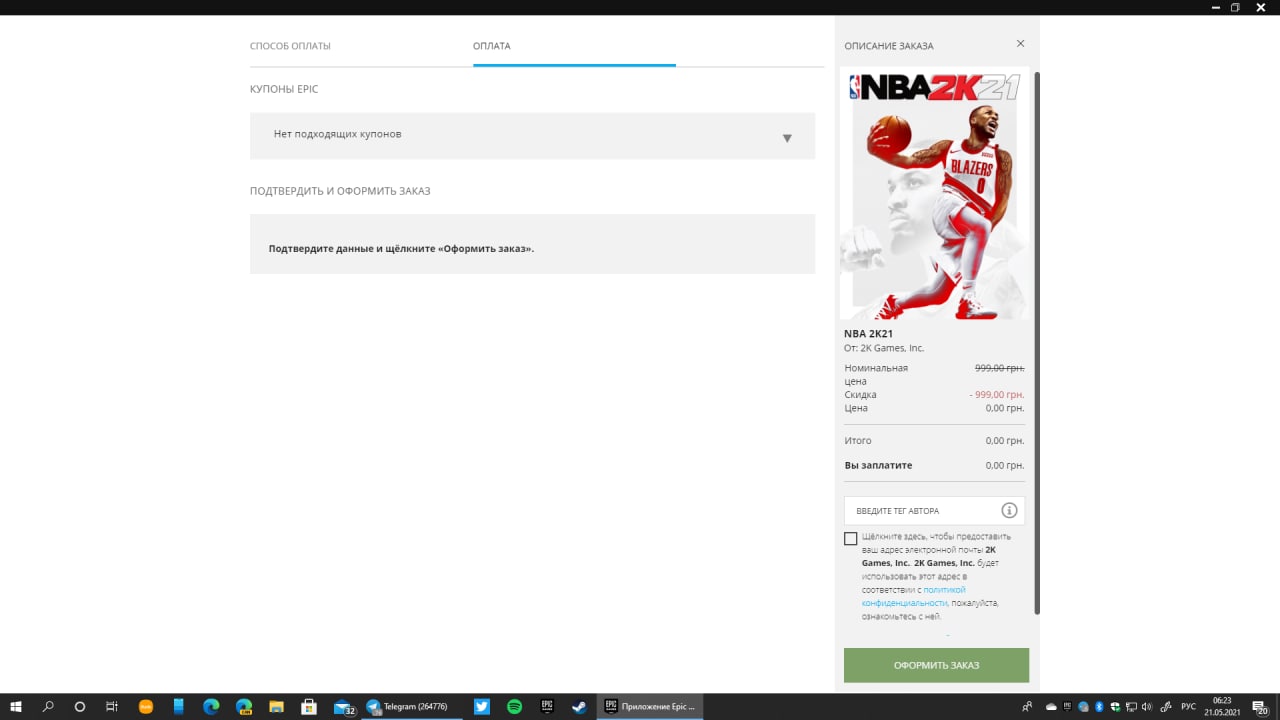Select the Epic application taskbar window
The width and height of the screenshot is (1280, 720).
[650, 707]
